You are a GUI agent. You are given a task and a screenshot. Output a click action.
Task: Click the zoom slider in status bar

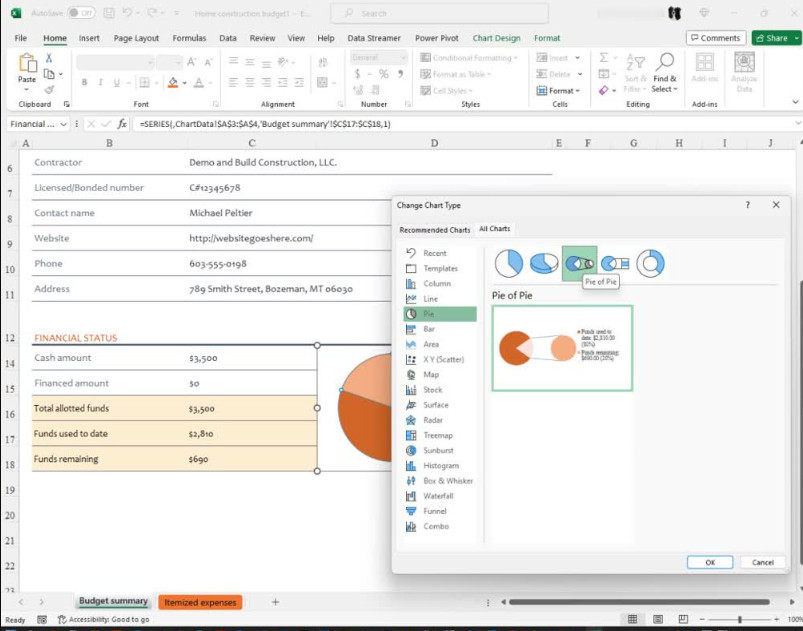click(739, 619)
